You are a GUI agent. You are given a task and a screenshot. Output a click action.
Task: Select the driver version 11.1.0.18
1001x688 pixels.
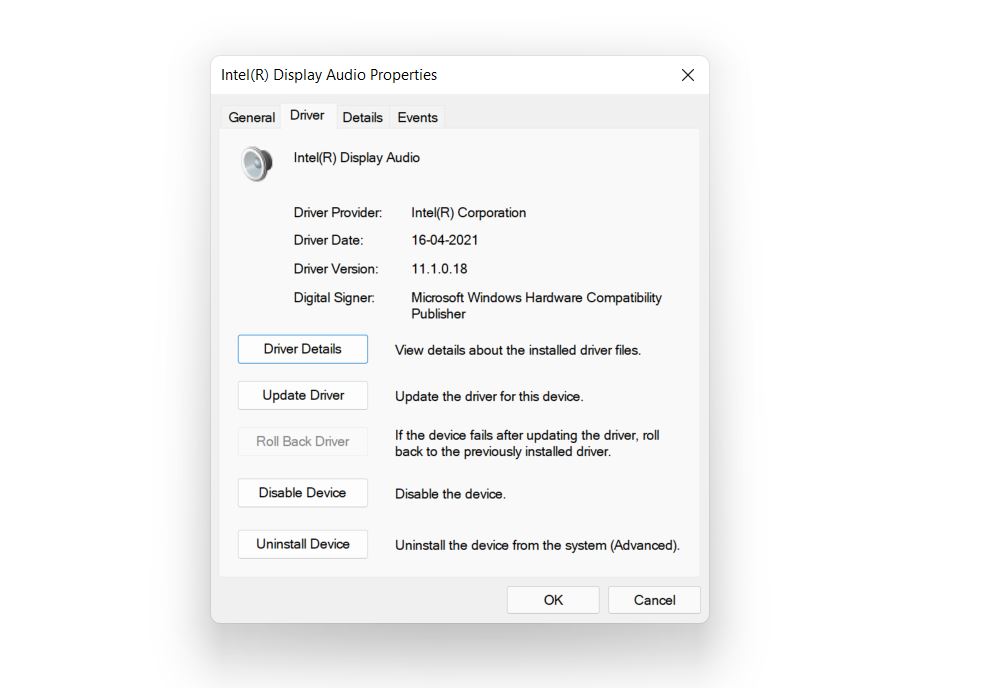[x=440, y=268]
